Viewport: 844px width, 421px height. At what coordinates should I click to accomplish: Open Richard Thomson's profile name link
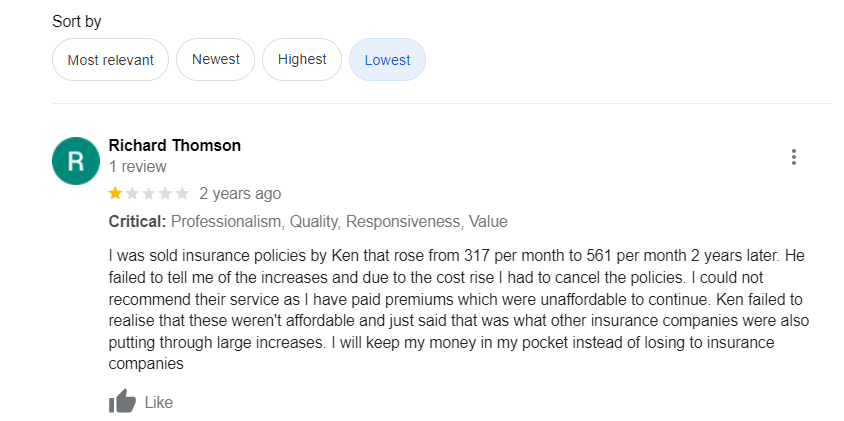point(174,145)
